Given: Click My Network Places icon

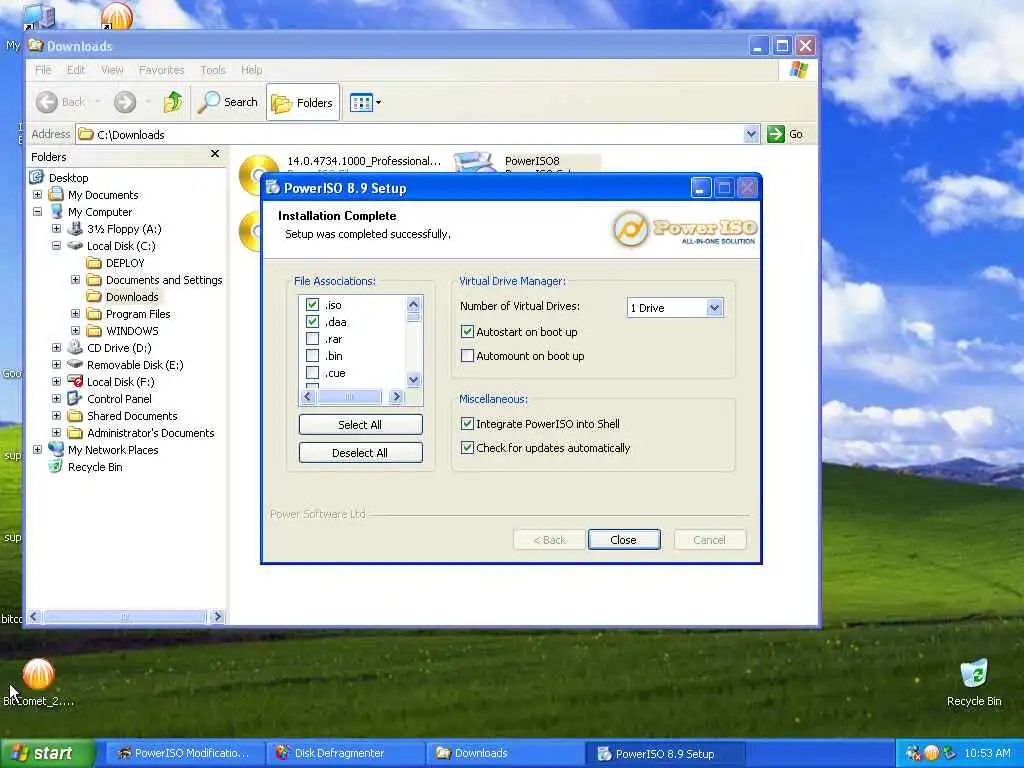Looking at the screenshot, I should tap(56, 449).
